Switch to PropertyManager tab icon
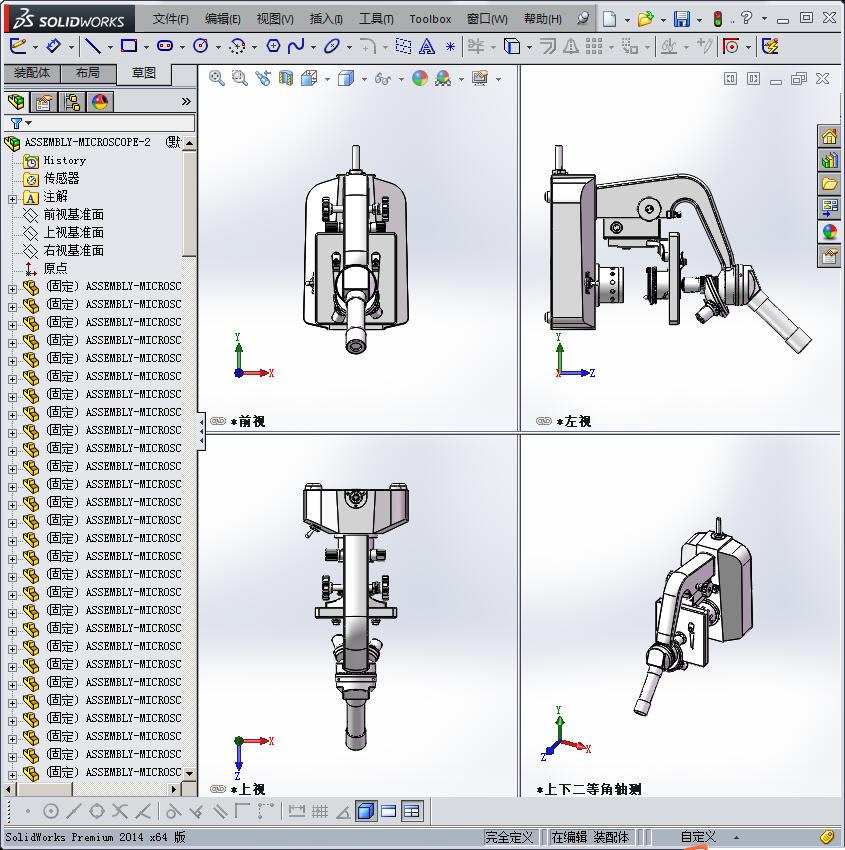845x850 pixels. (x=44, y=102)
